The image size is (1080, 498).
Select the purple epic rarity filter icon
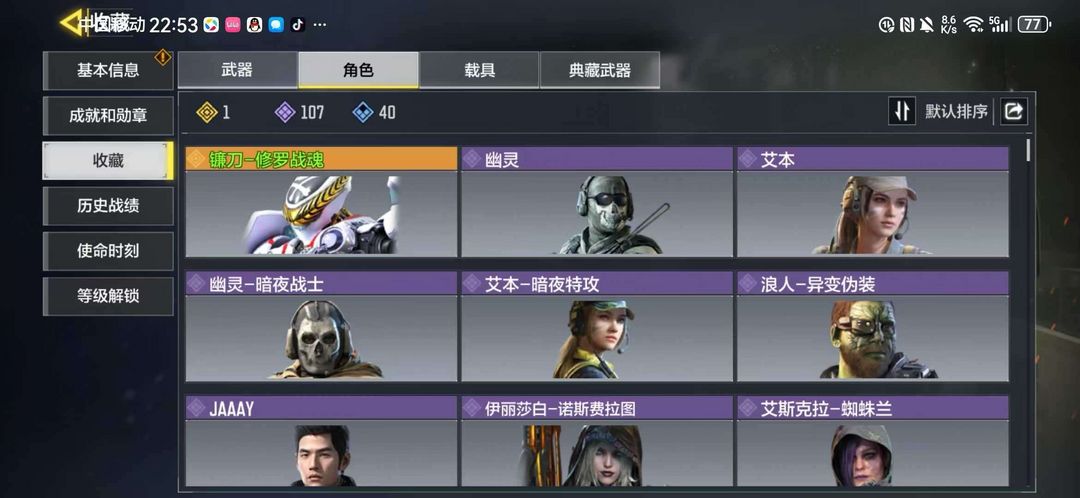click(285, 112)
